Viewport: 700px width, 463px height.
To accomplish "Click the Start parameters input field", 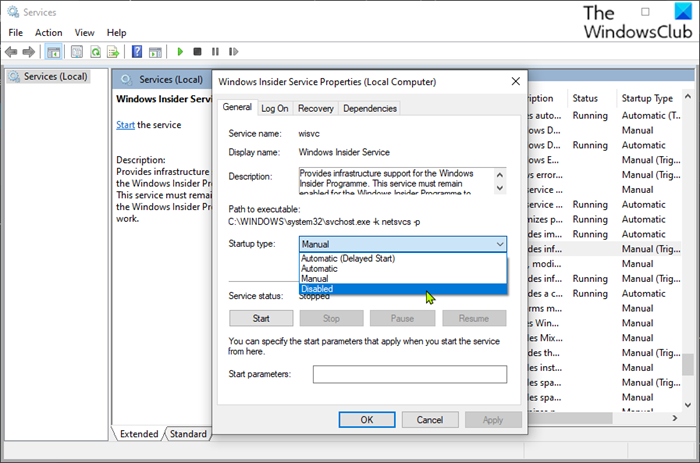I will click(410, 374).
